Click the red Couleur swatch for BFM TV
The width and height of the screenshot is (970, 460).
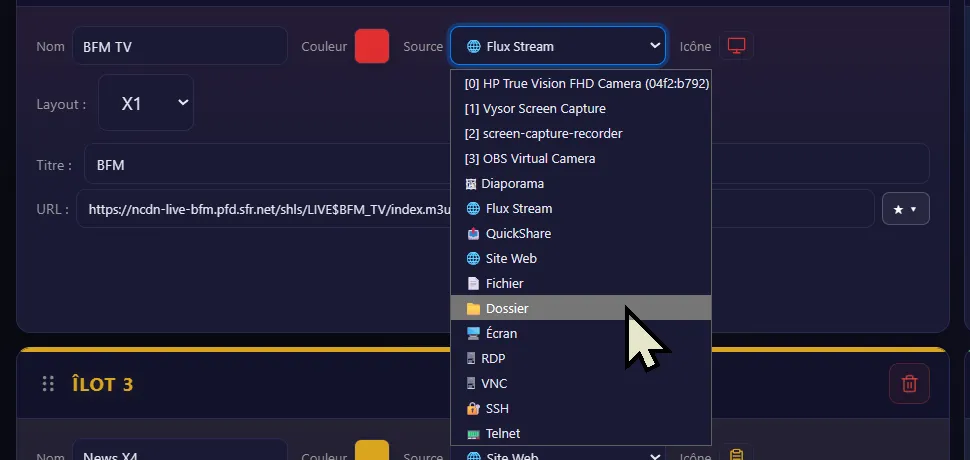[372, 46]
